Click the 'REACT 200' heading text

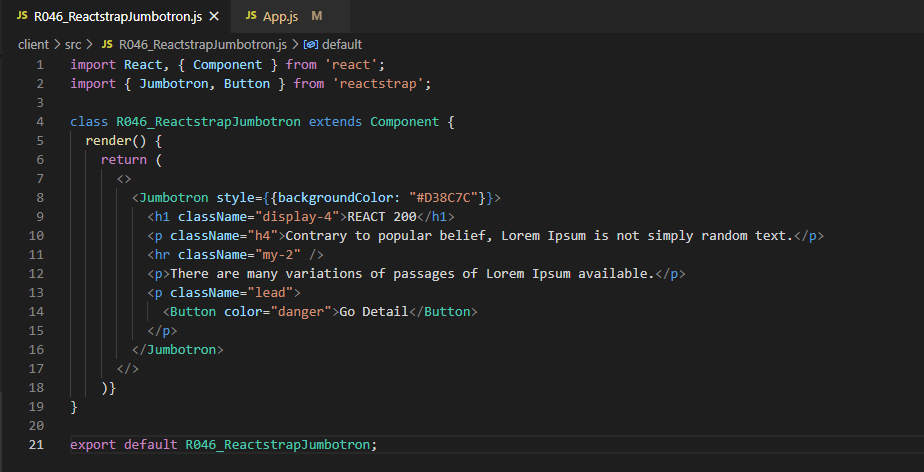[x=382, y=216]
